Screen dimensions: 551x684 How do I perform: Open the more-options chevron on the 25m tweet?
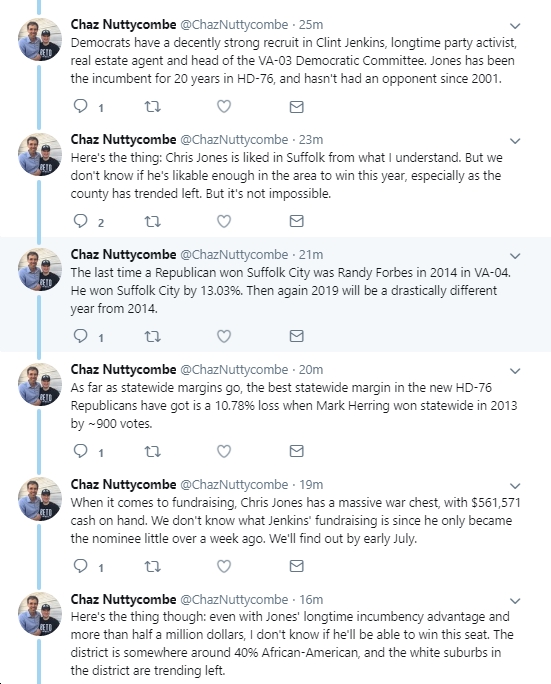pos(515,26)
